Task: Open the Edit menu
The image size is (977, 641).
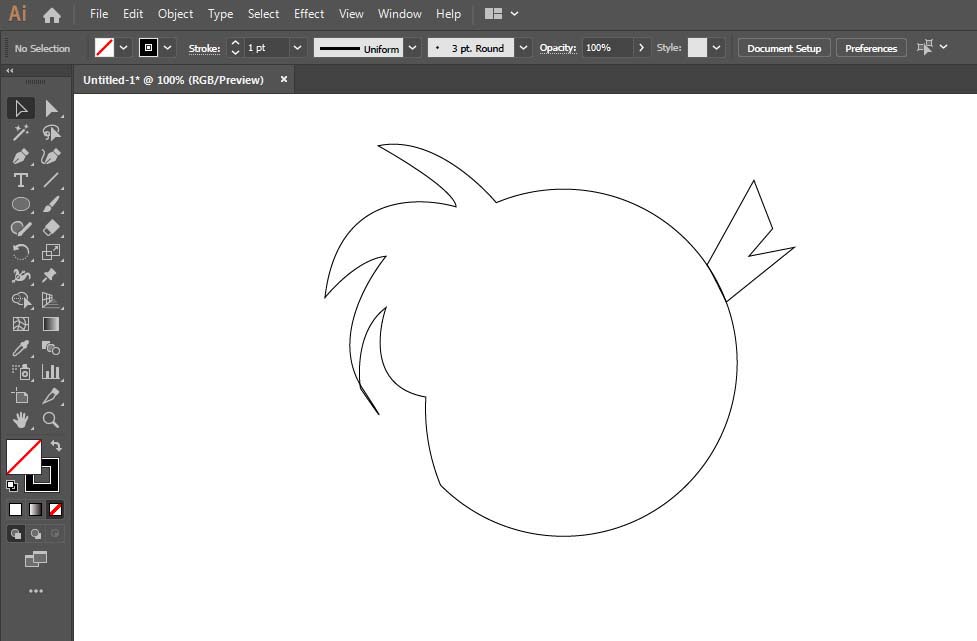Action: coord(133,14)
